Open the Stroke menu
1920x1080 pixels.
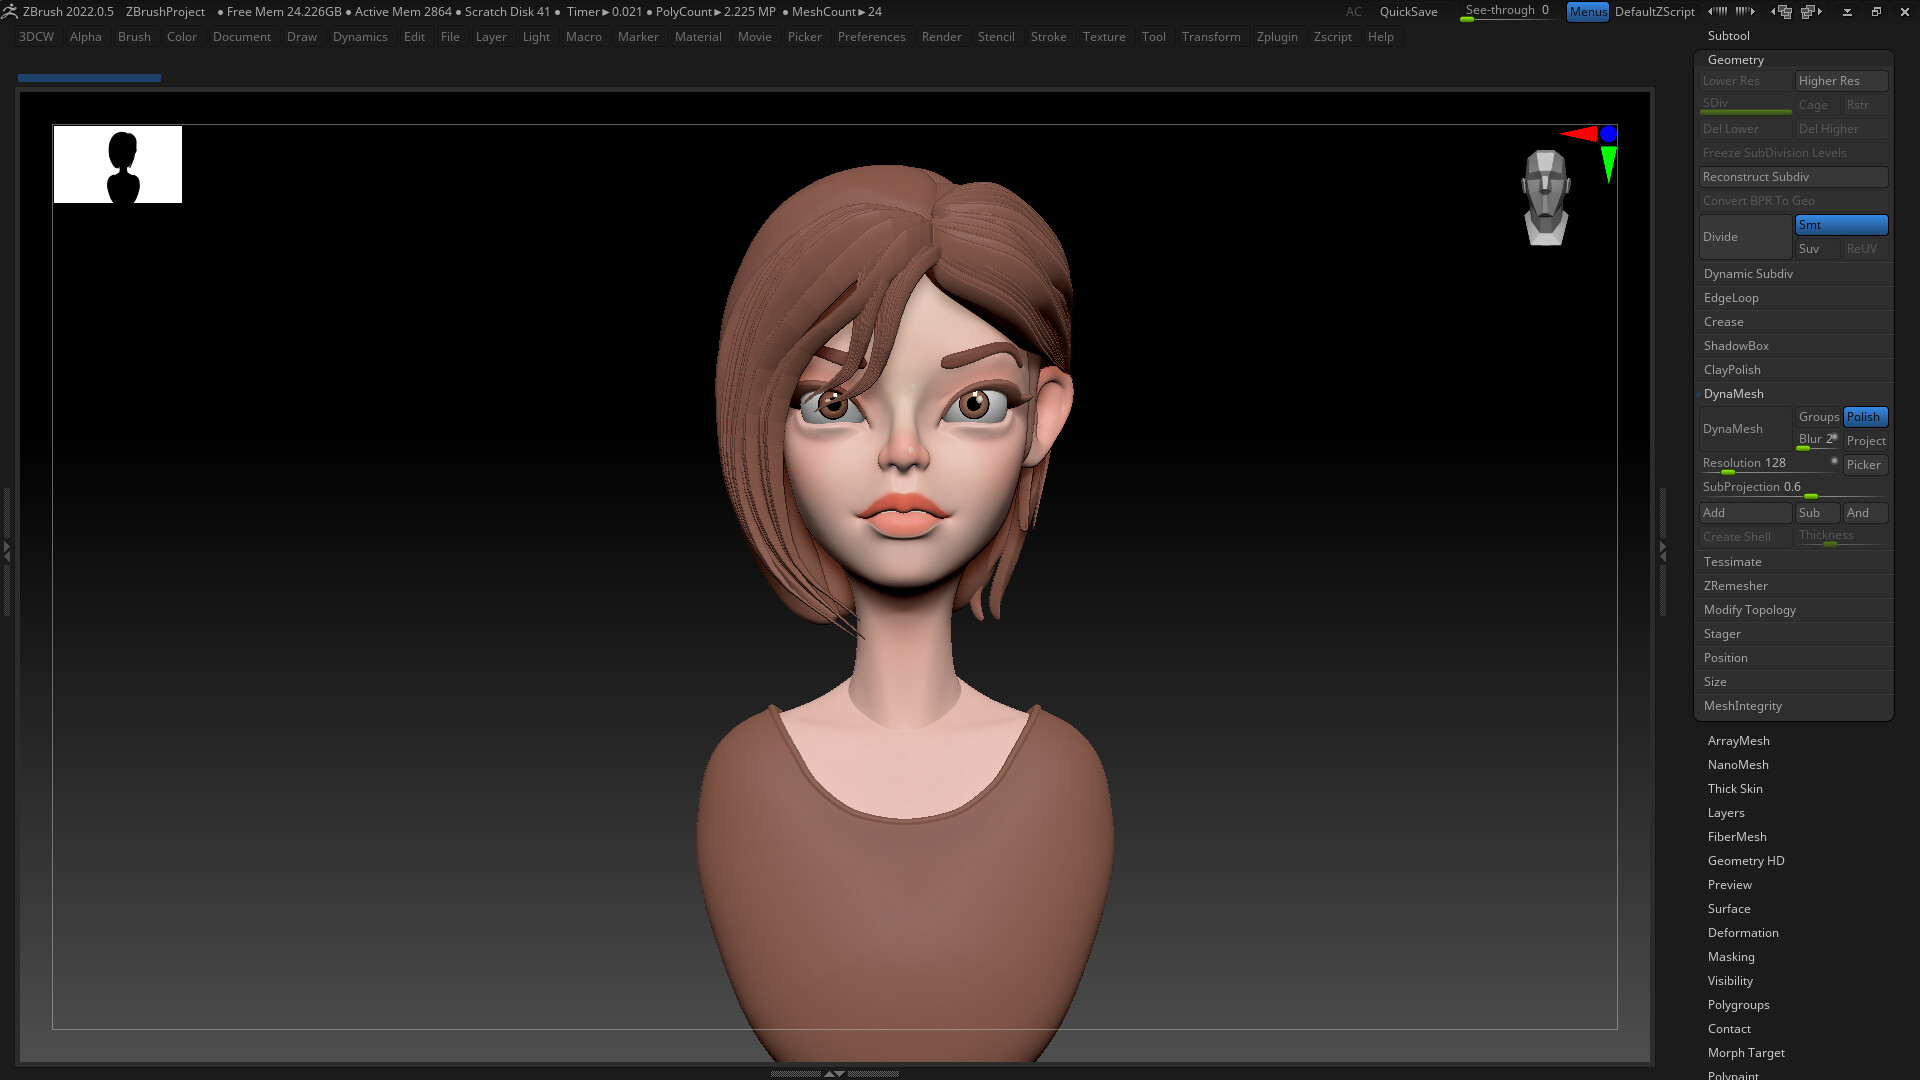1048,37
